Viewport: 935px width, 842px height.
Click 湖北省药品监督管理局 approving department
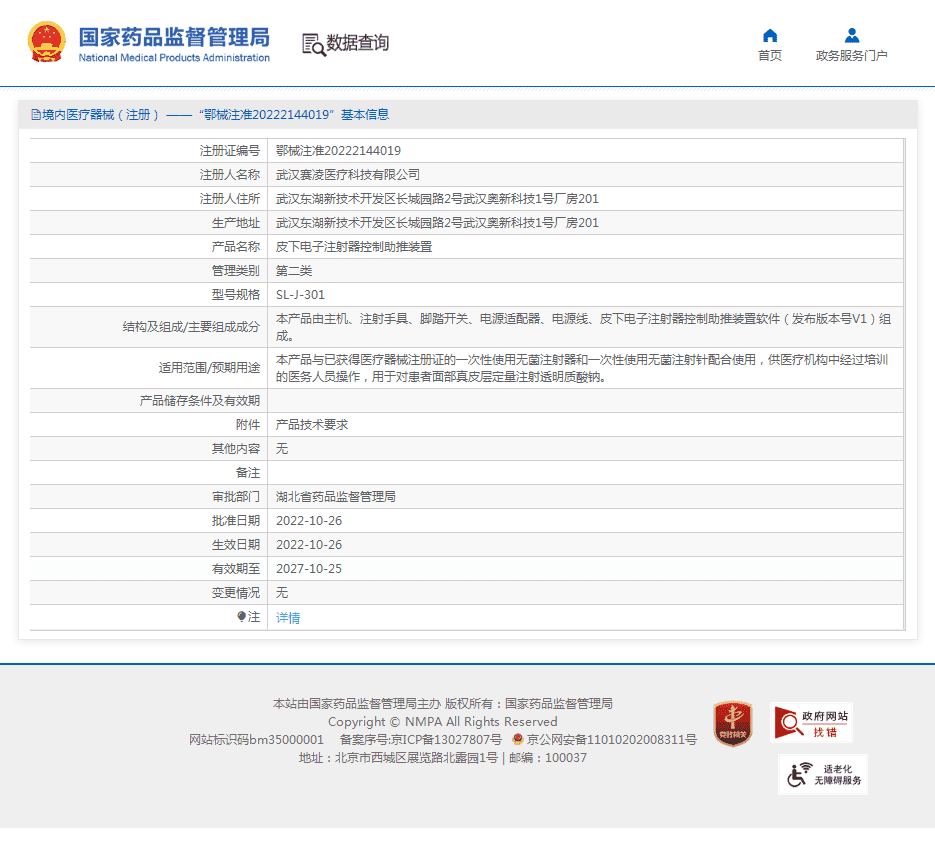[336, 497]
